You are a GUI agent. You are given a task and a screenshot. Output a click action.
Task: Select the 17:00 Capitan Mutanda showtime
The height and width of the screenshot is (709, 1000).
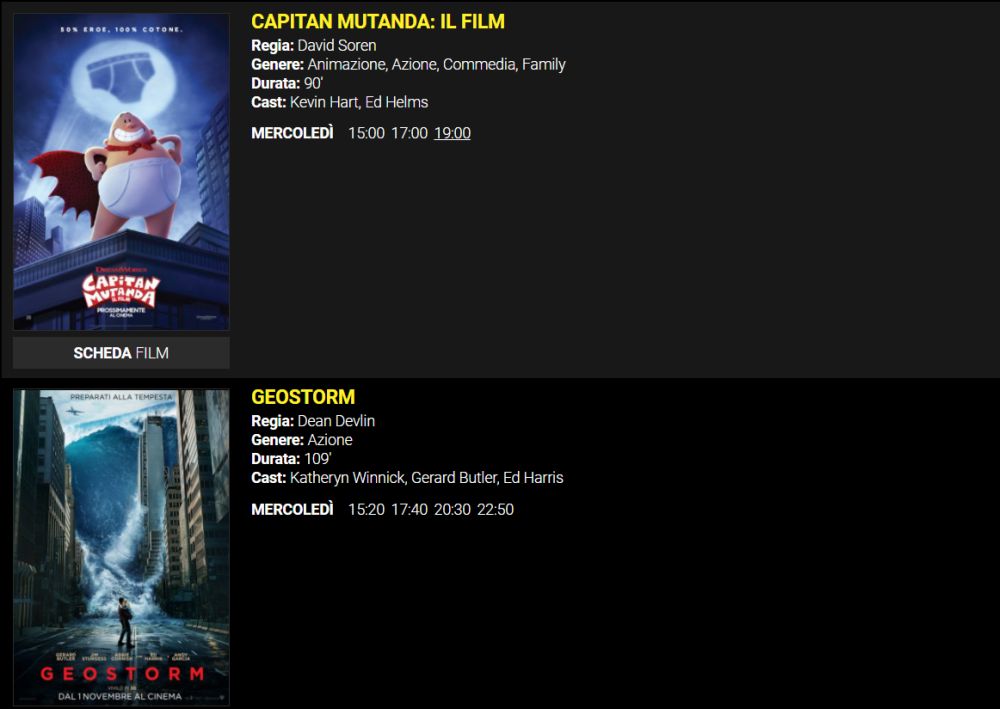tap(409, 133)
